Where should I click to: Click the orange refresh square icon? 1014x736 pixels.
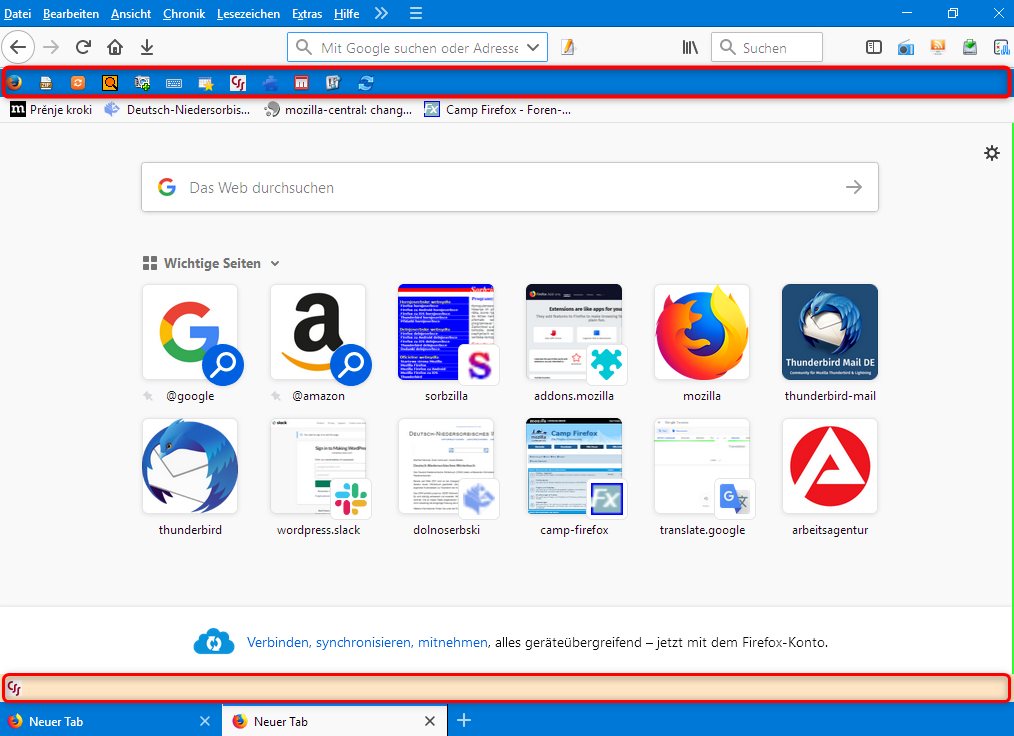tap(78, 83)
